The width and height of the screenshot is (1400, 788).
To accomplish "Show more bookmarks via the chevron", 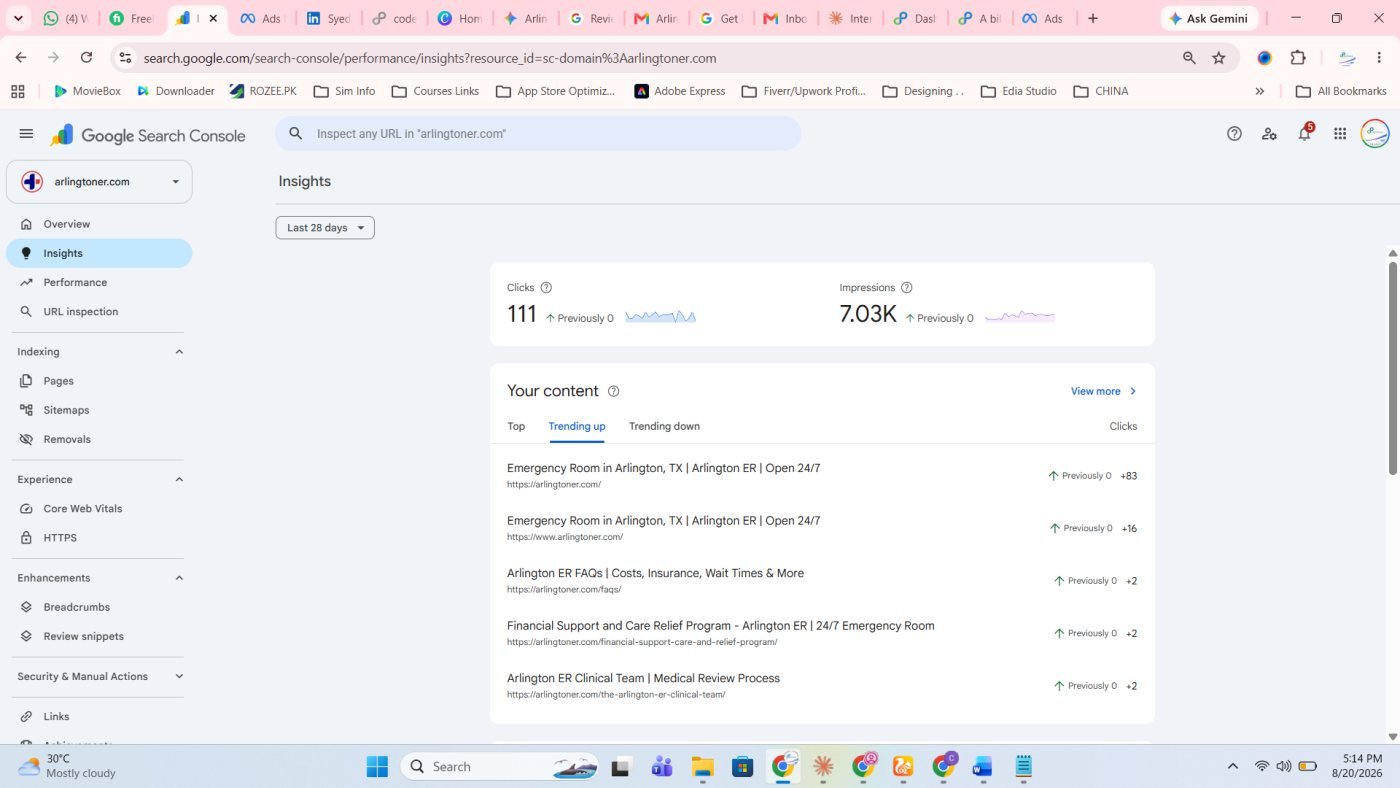I will point(1259,91).
